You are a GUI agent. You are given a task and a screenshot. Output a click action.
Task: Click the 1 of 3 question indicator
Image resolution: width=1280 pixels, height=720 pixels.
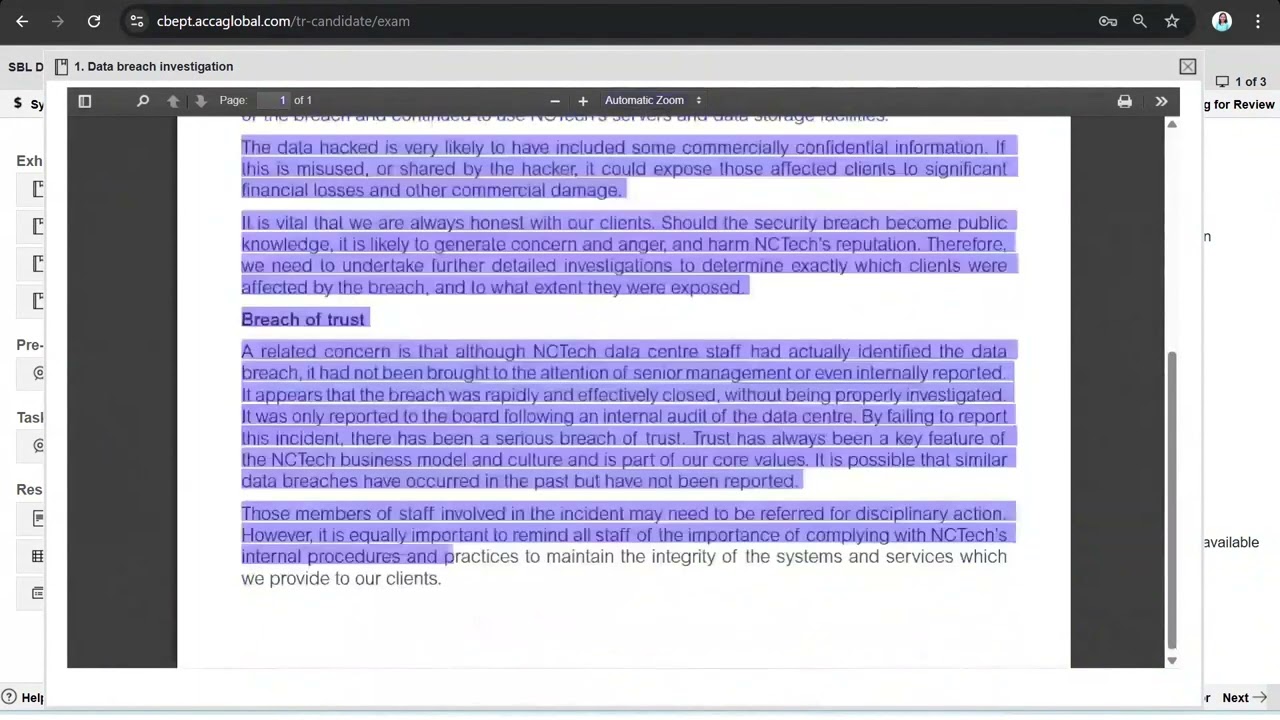point(1241,82)
